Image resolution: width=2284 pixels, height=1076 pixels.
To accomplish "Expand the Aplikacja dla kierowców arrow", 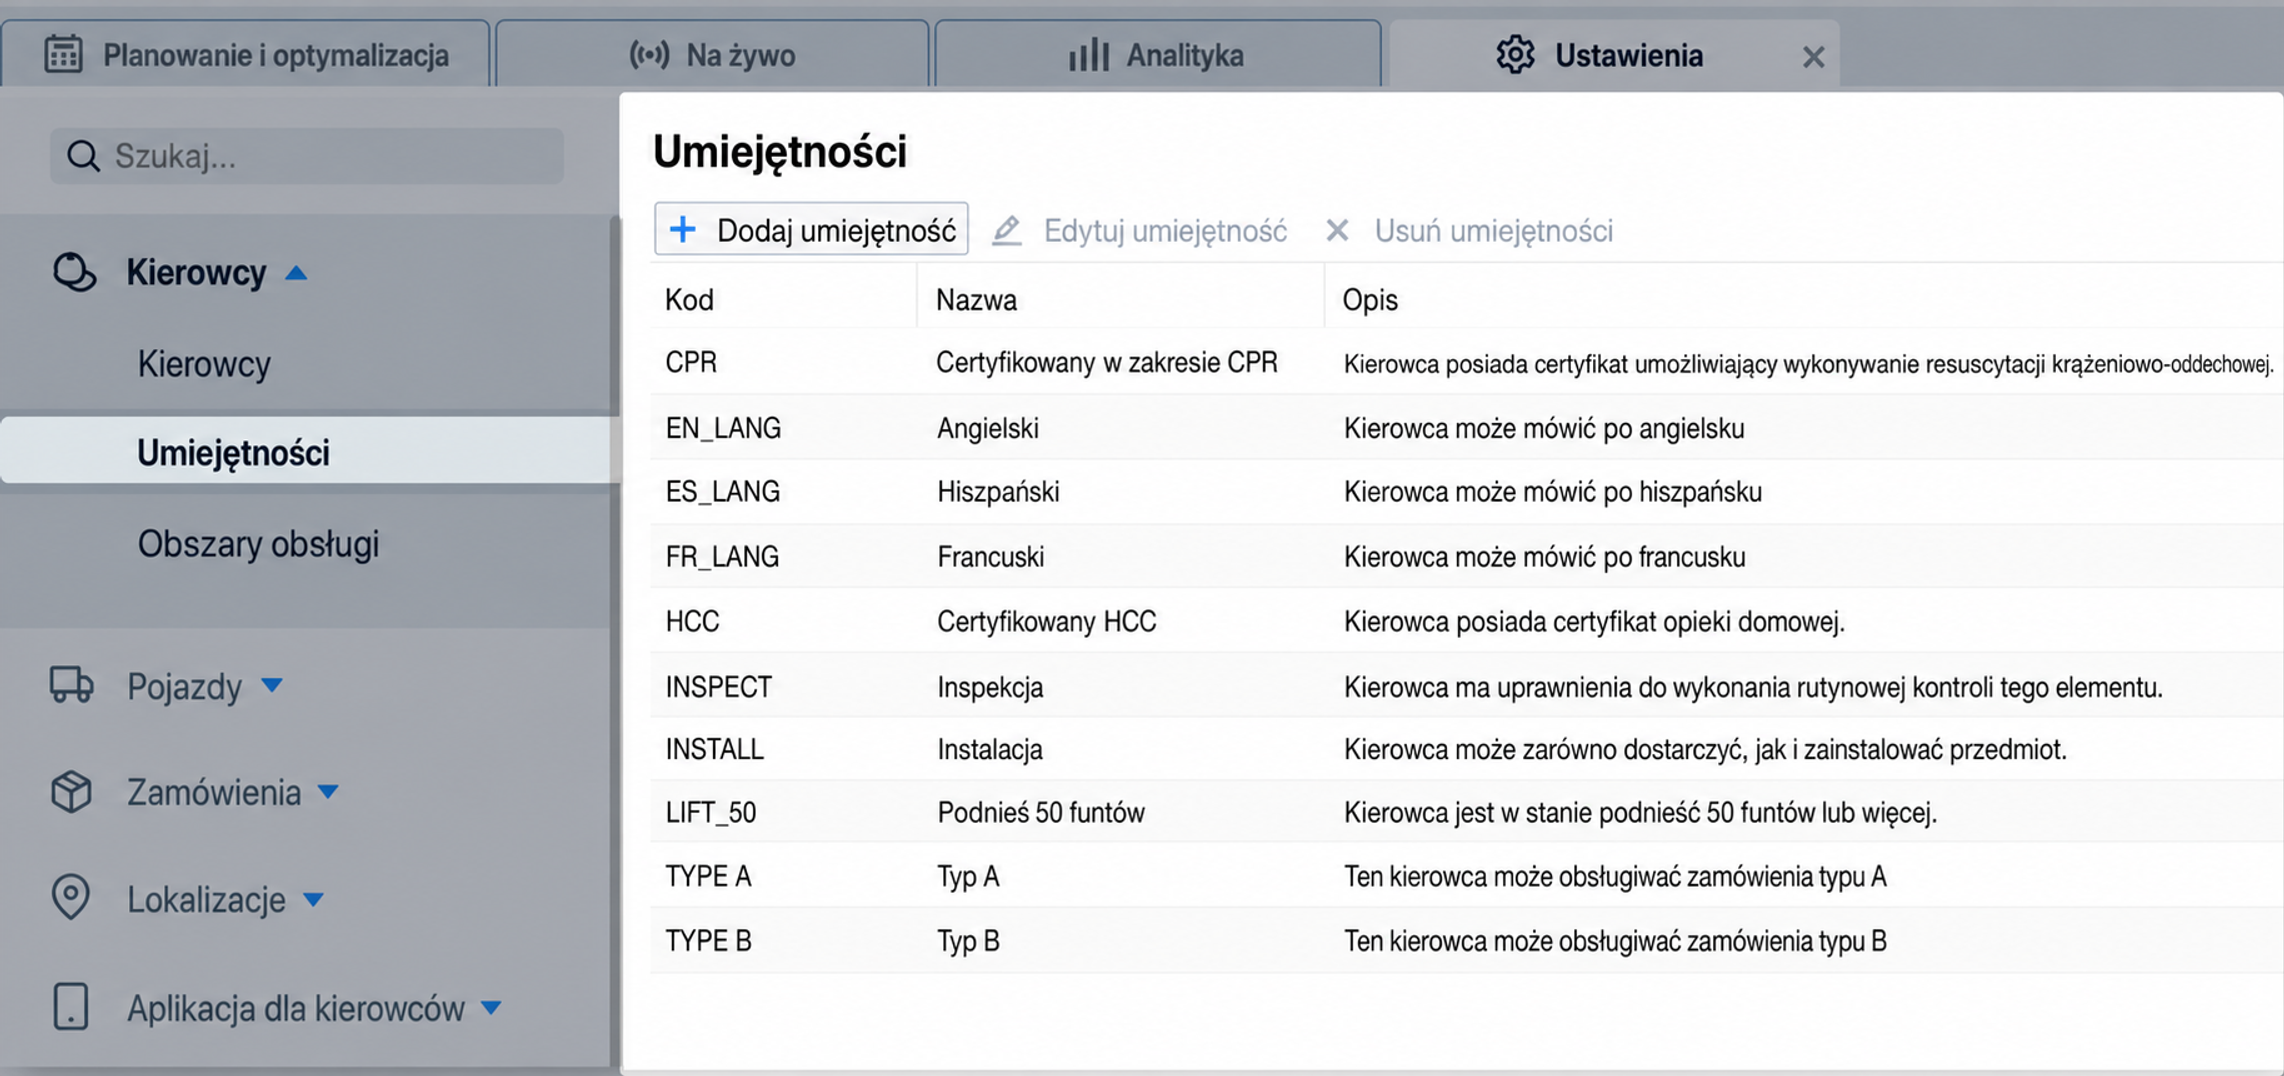I will pos(491,1007).
